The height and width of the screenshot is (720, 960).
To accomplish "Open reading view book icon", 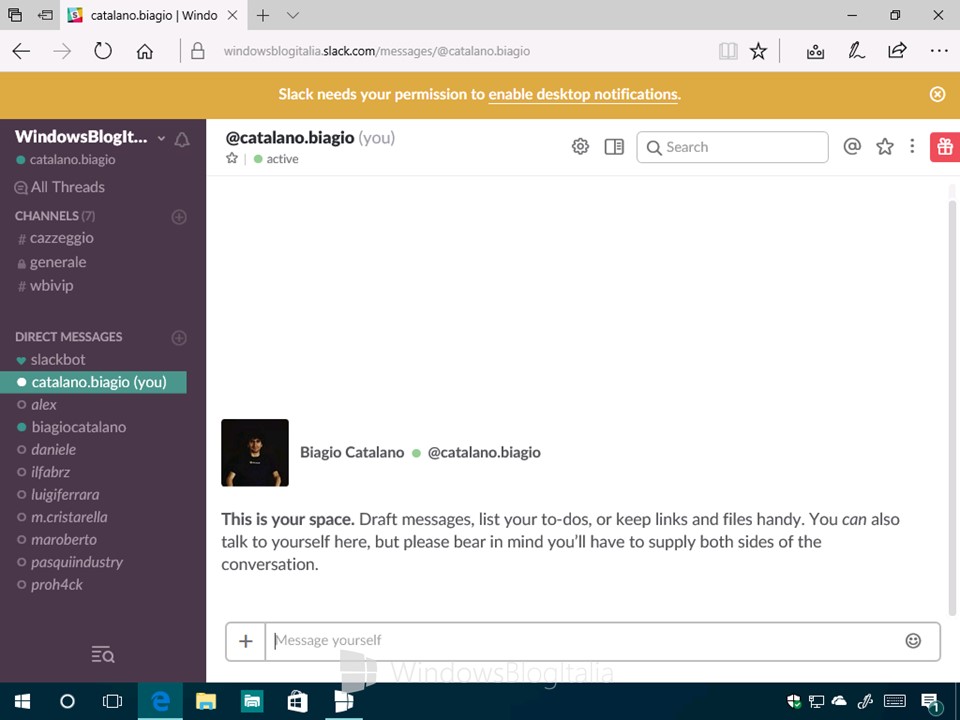I will (728, 51).
